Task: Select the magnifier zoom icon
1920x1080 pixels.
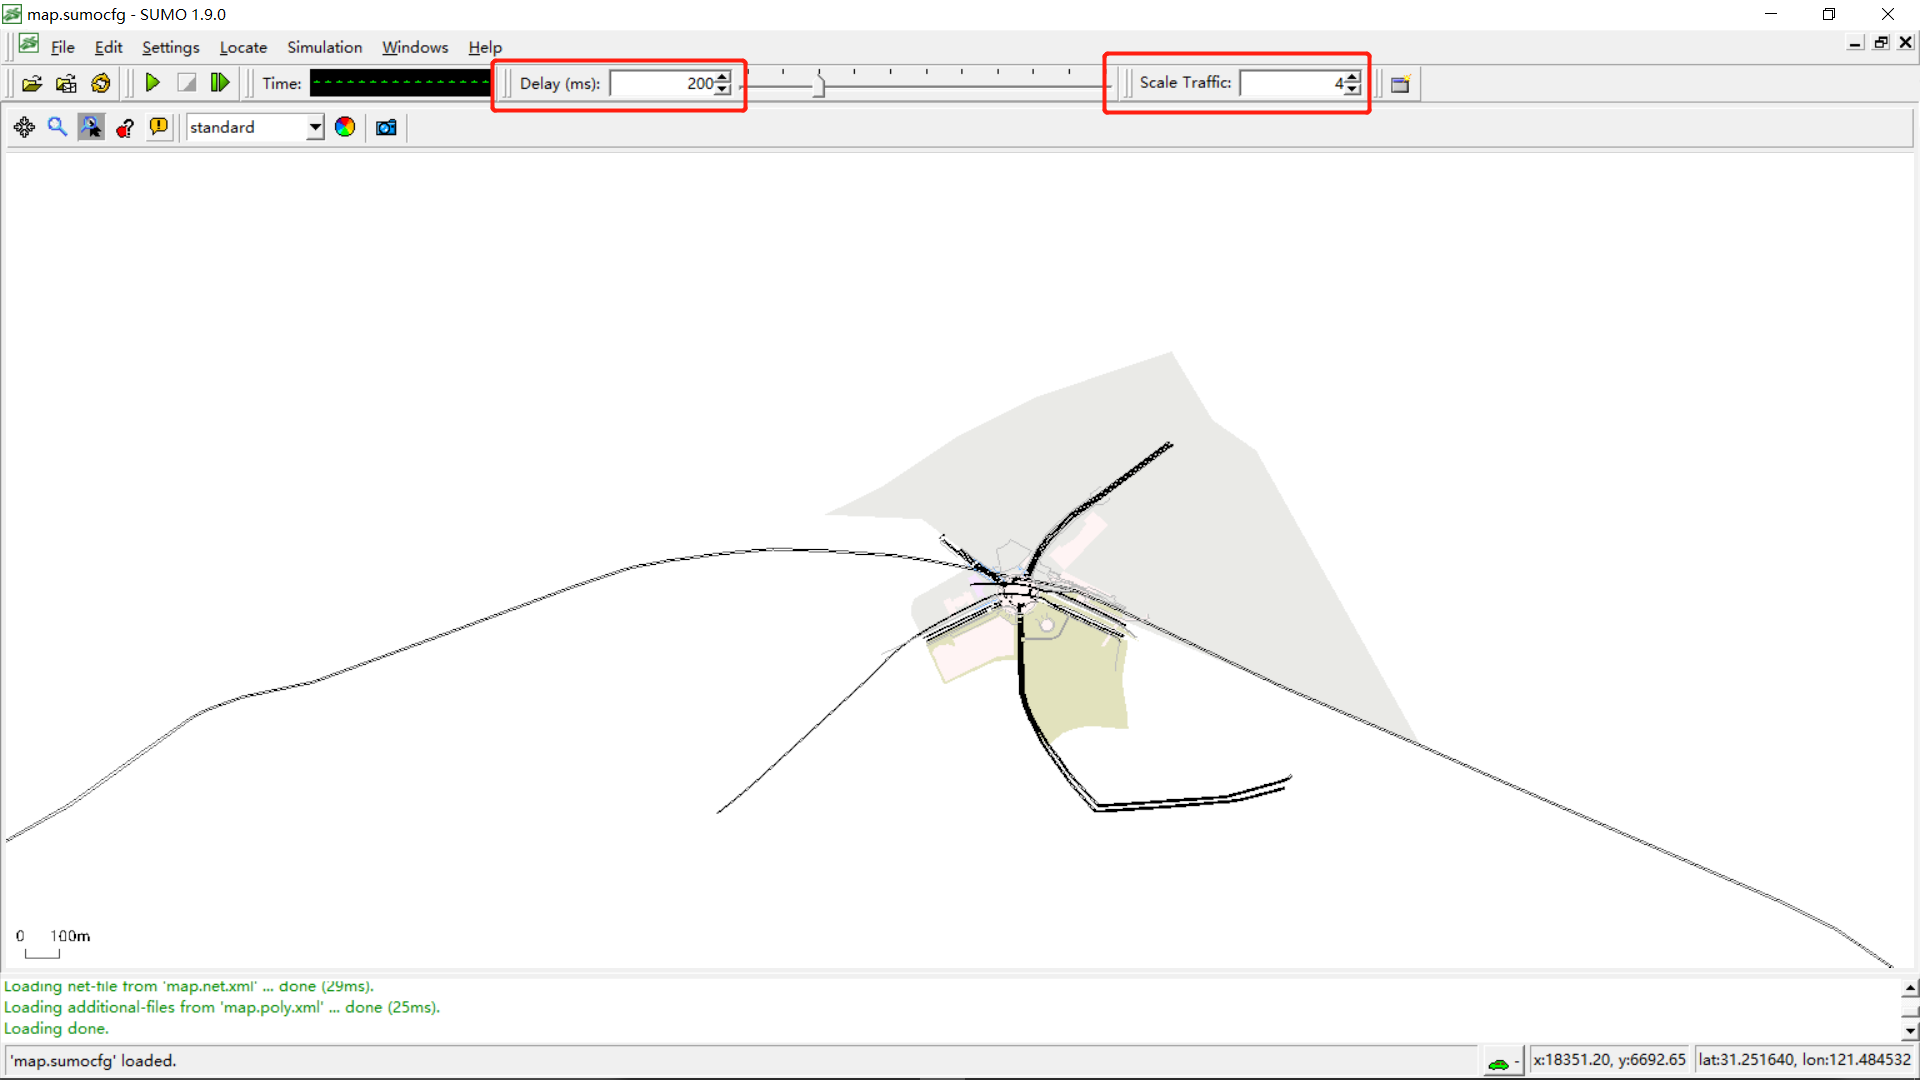Action: click(x=57, y=127)
